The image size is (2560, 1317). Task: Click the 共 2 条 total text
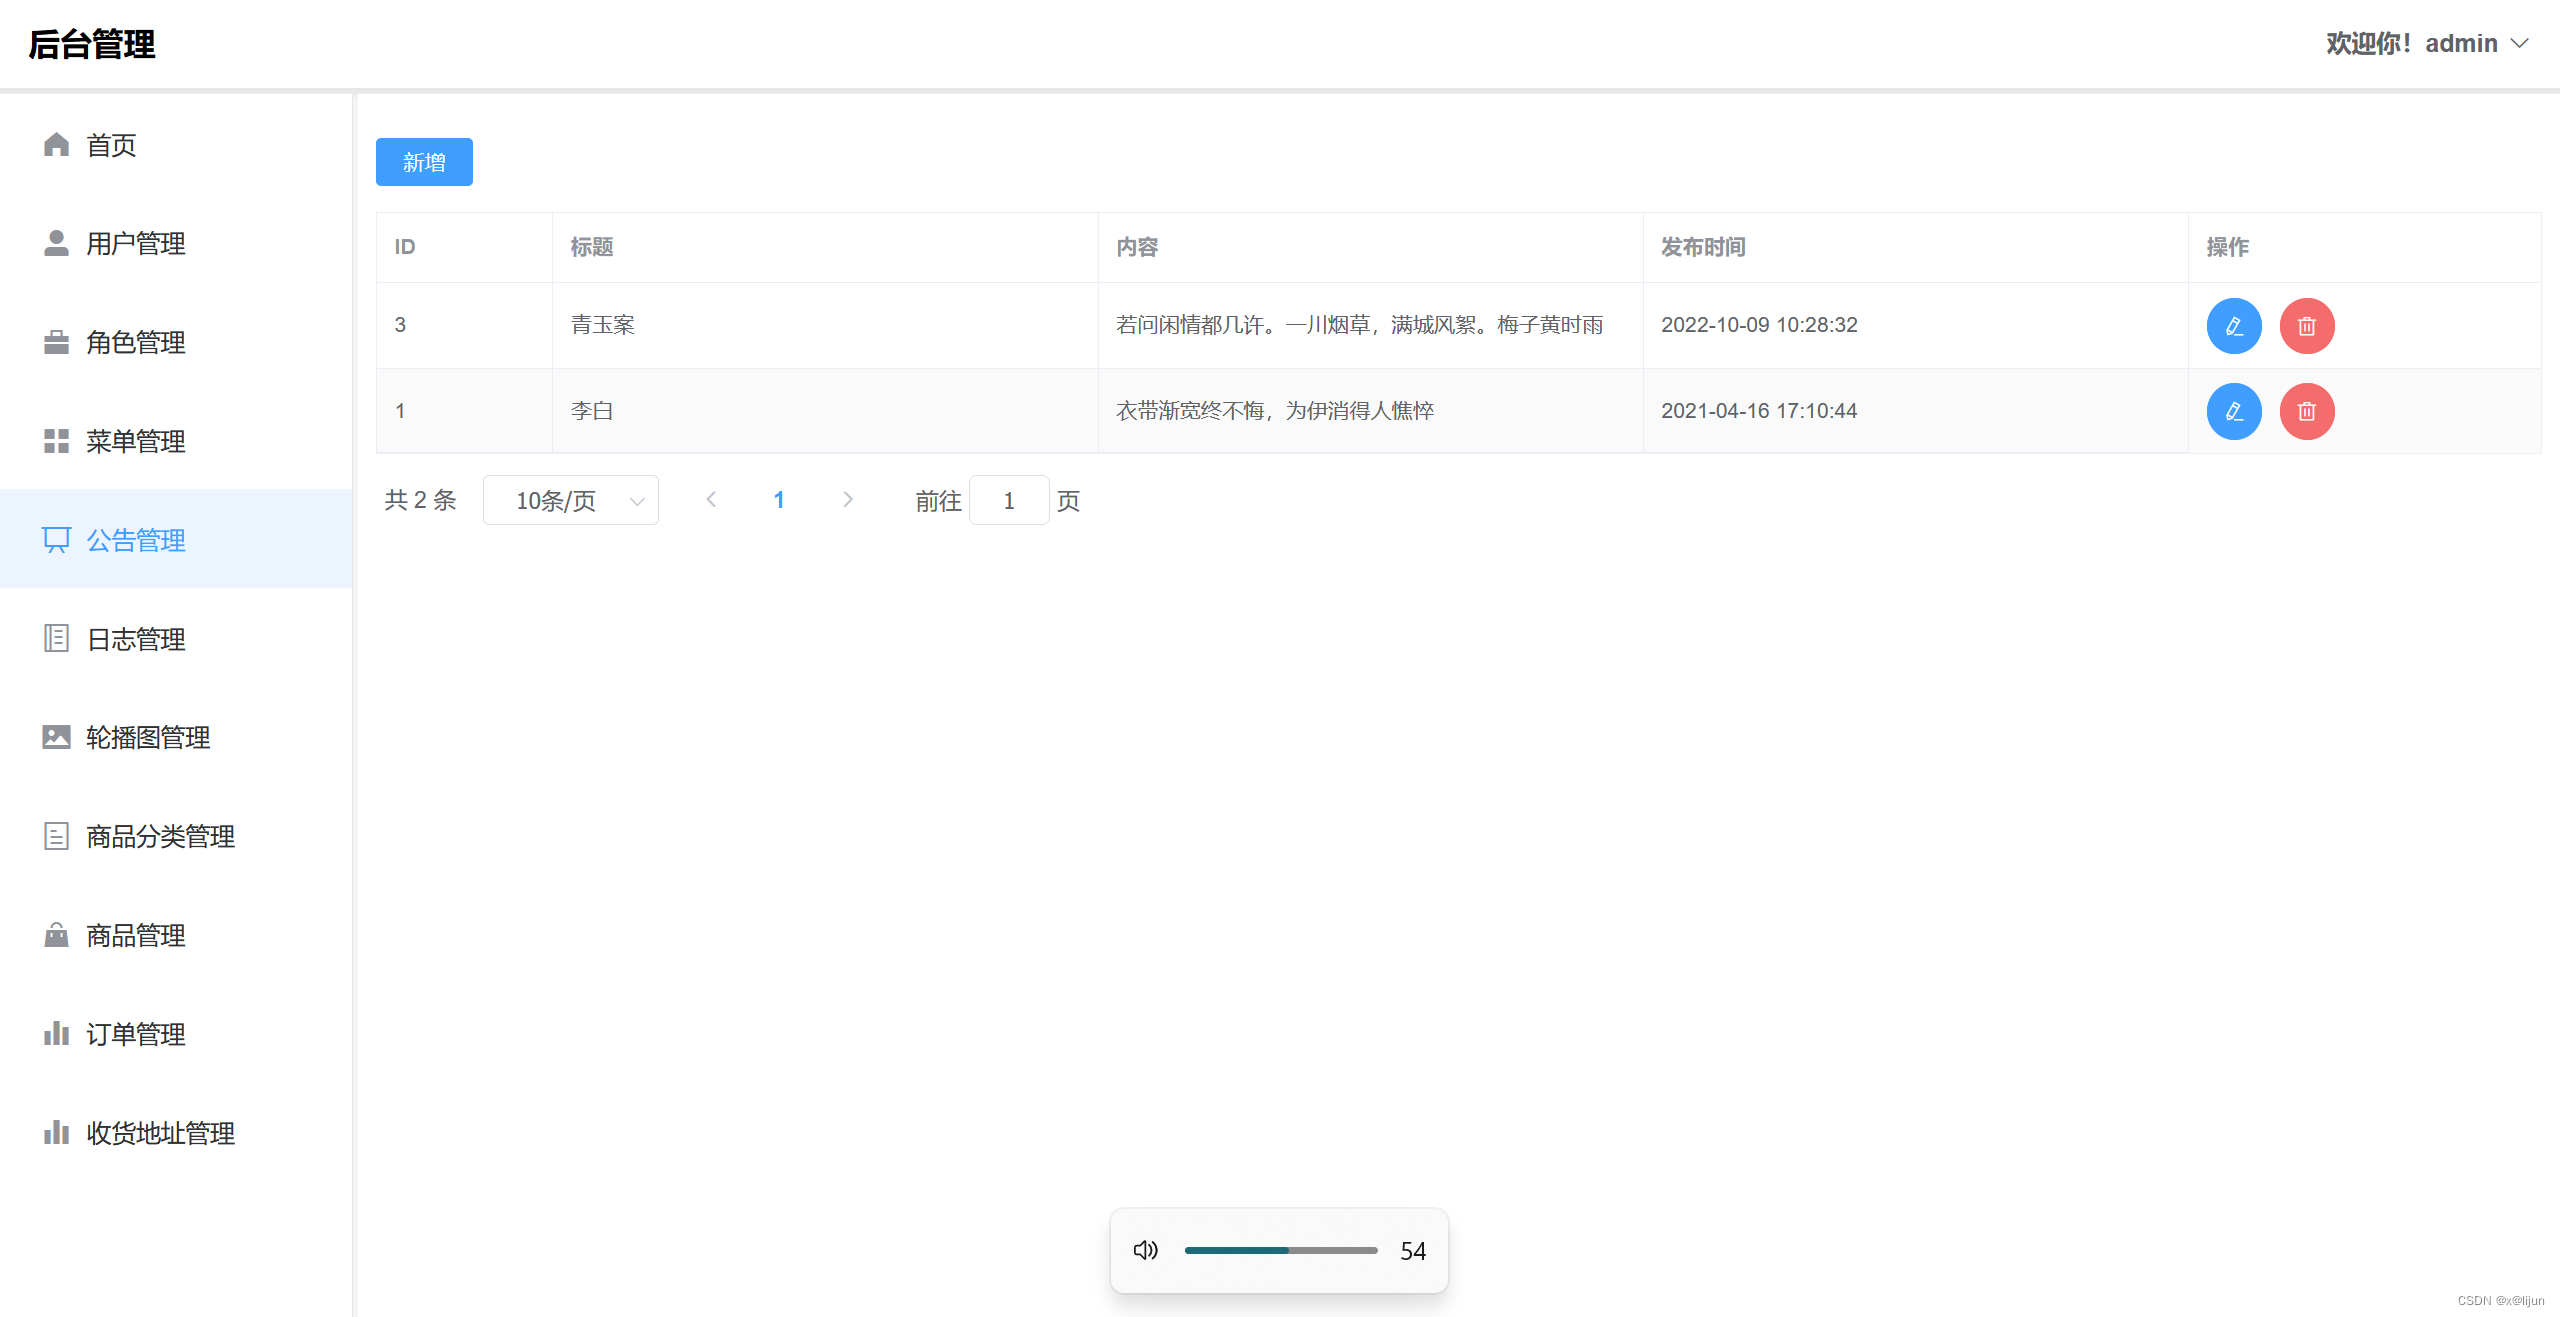point(421,500)
